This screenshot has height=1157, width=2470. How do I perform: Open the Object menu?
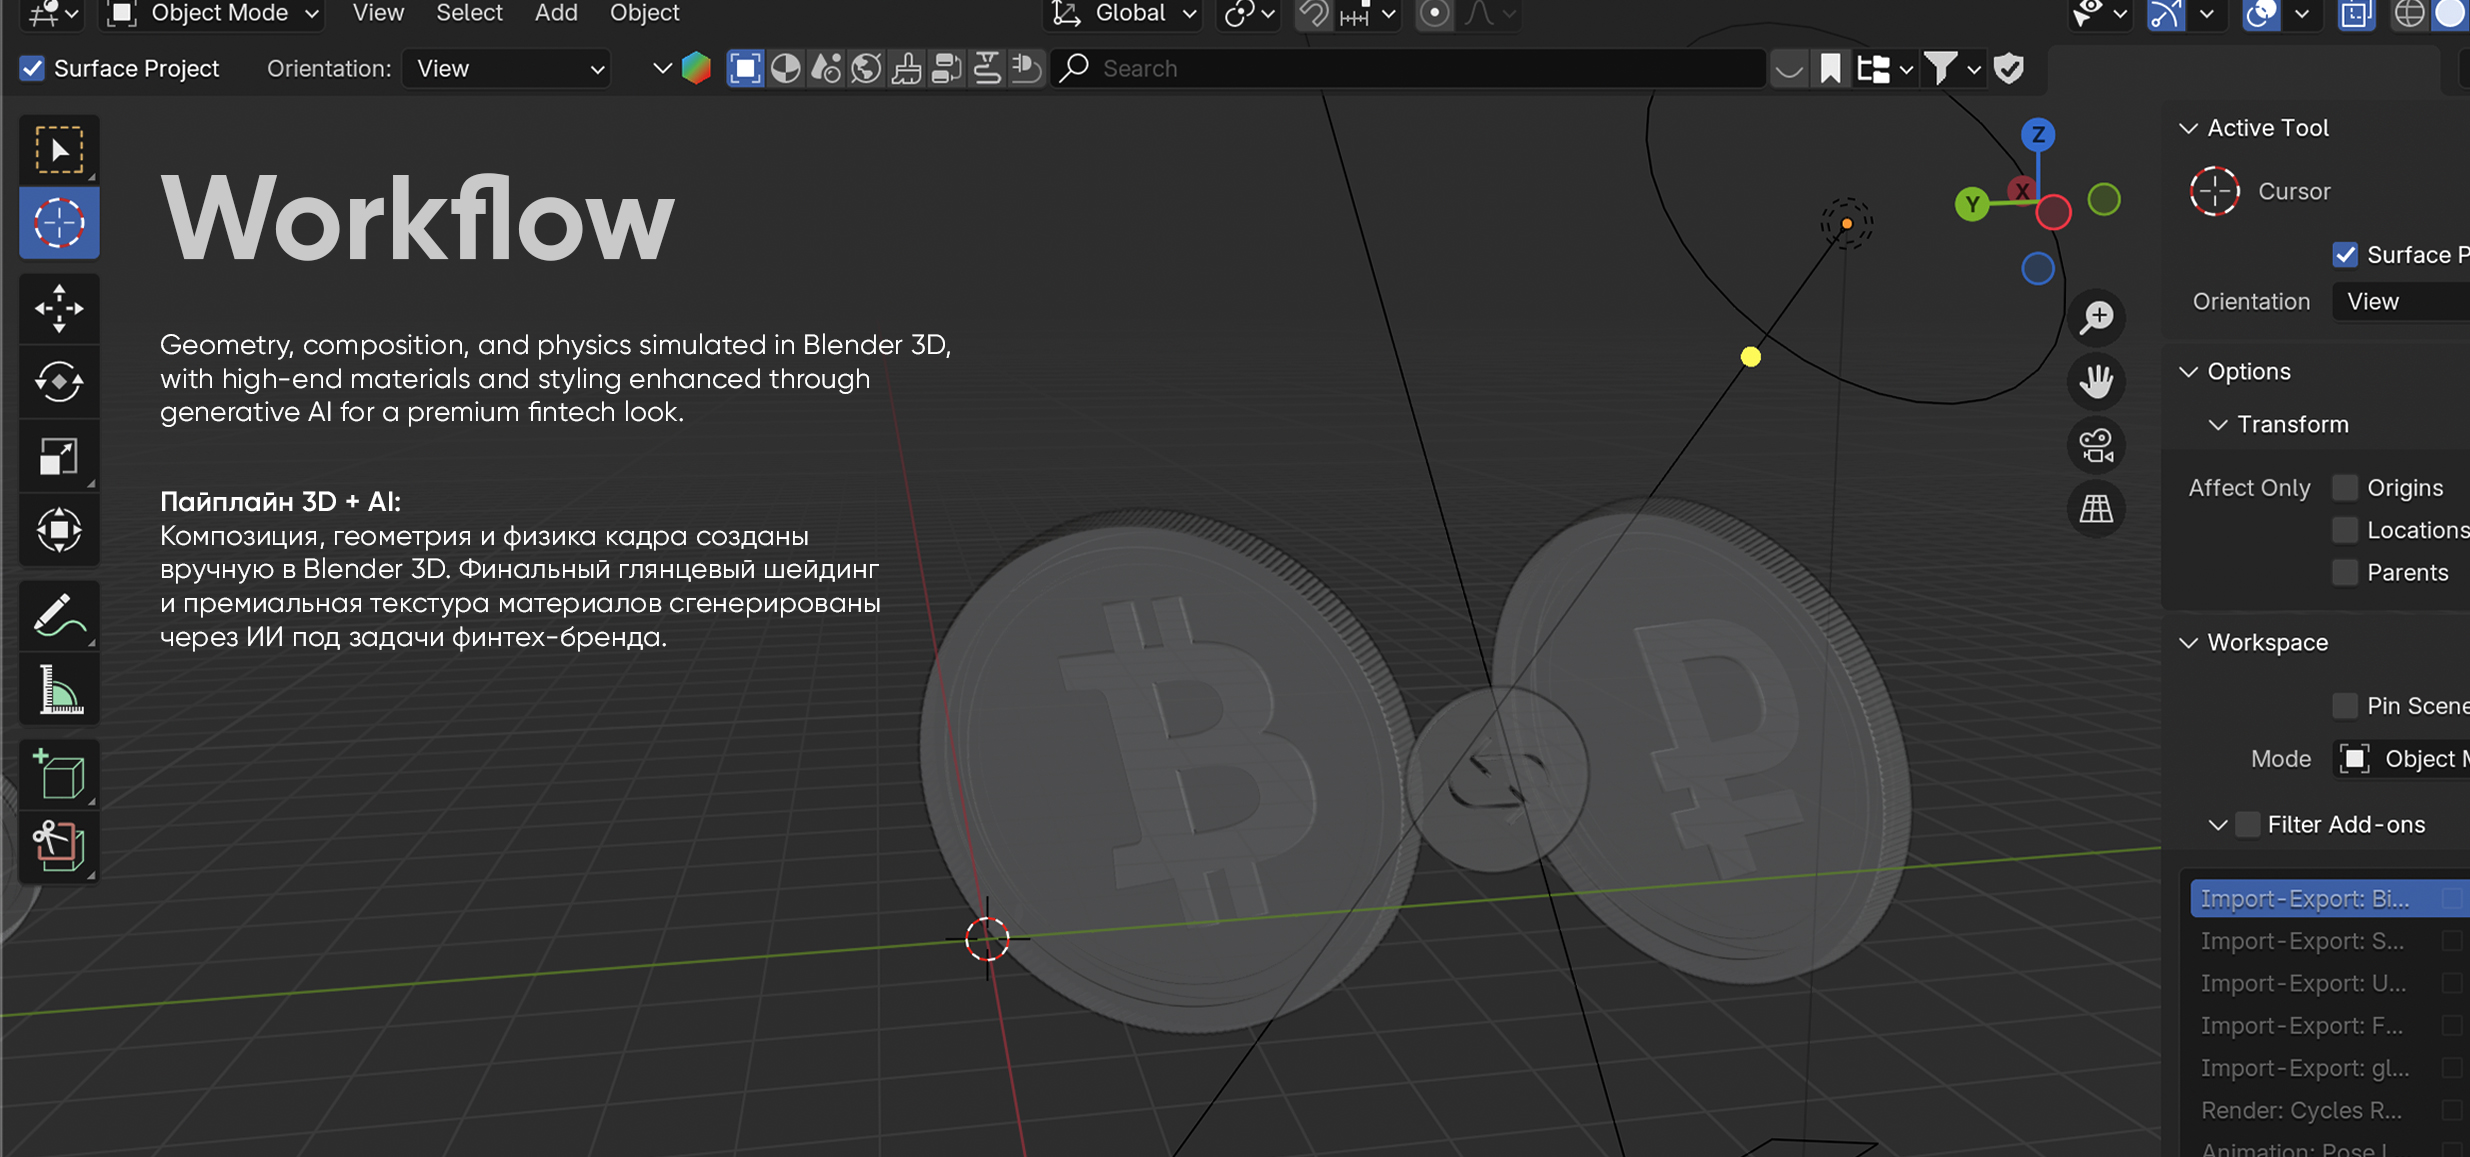645,13
